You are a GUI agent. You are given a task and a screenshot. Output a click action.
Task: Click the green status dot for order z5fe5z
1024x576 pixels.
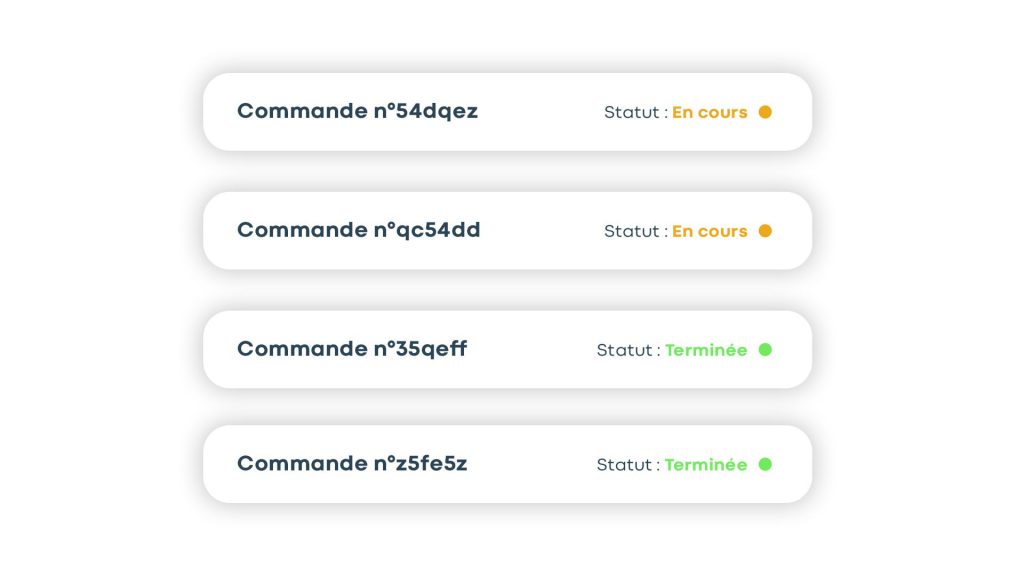[765, 464]
